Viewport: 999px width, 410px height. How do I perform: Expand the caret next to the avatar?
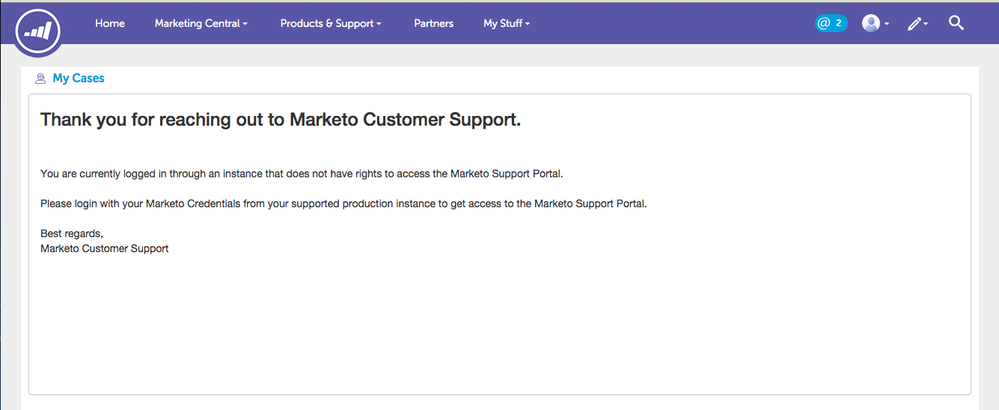pos(887,24)
